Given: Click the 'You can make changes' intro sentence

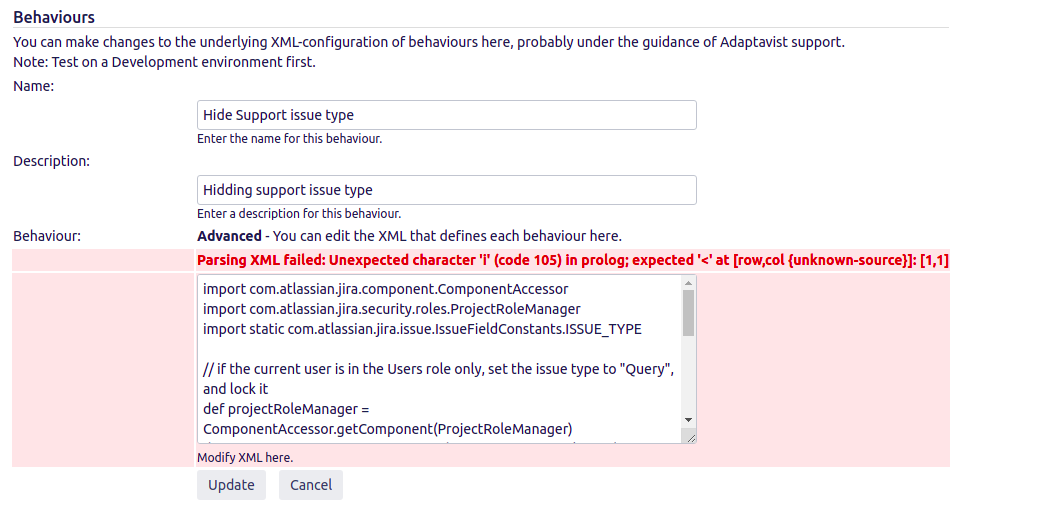Looking at the screenshot, I should pos(429,43).
